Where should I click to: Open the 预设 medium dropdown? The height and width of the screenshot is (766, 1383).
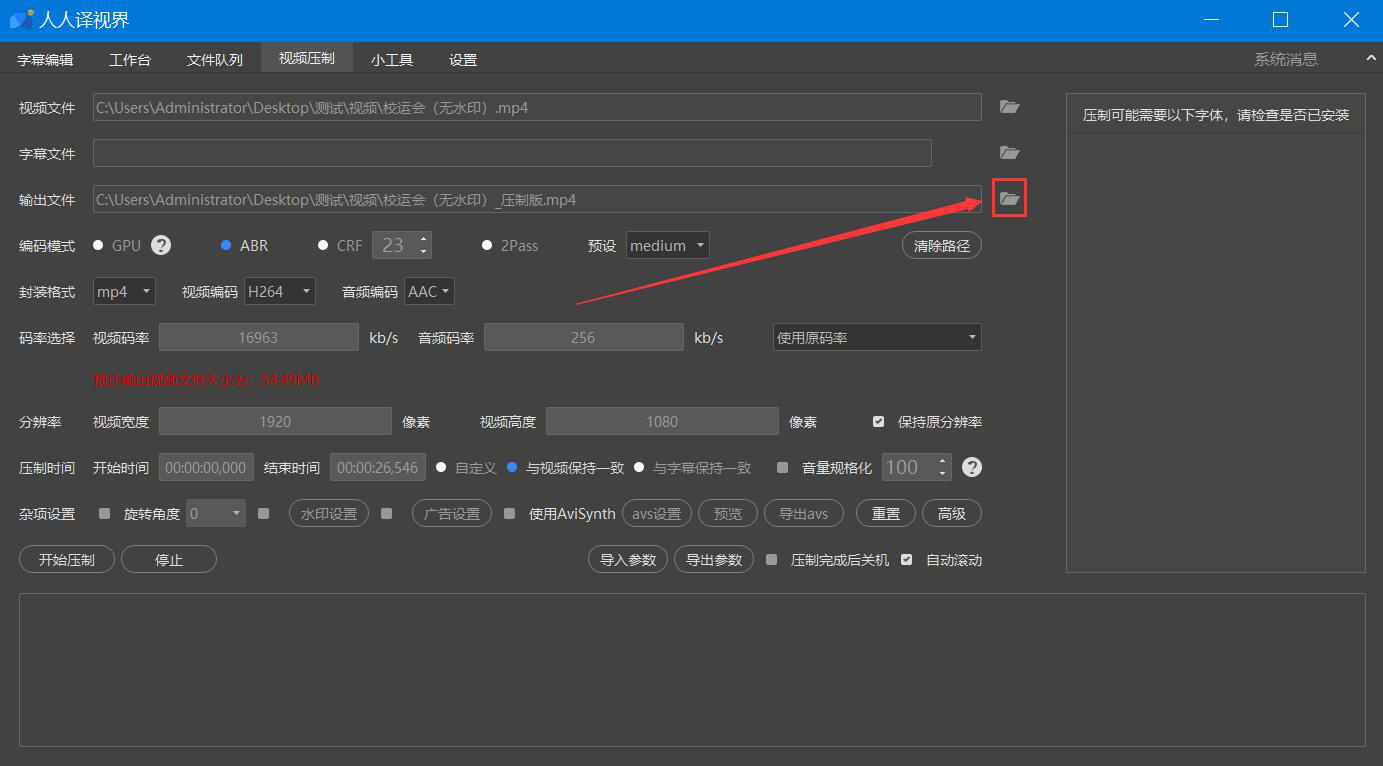(x=667, y=245)
